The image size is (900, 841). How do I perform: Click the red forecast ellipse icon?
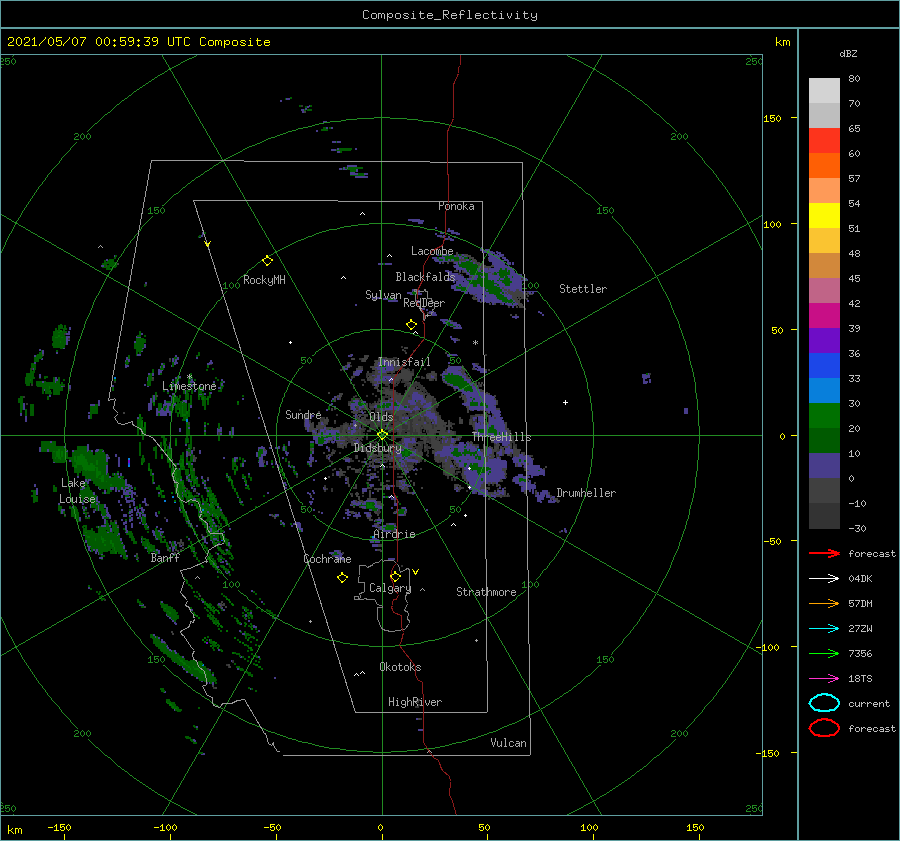click(824, 728)
